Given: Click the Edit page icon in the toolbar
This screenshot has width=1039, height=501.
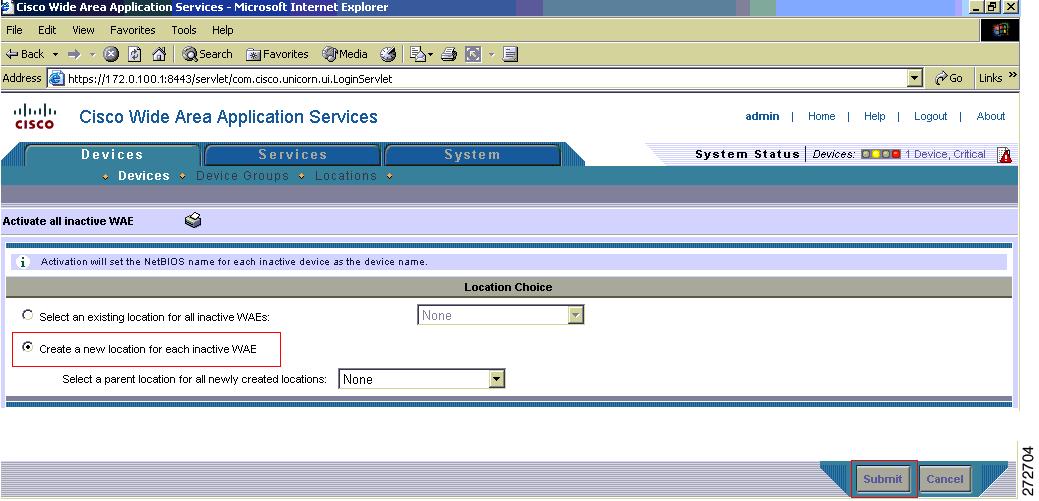Looking at the screenshot, I should [473, 54].
